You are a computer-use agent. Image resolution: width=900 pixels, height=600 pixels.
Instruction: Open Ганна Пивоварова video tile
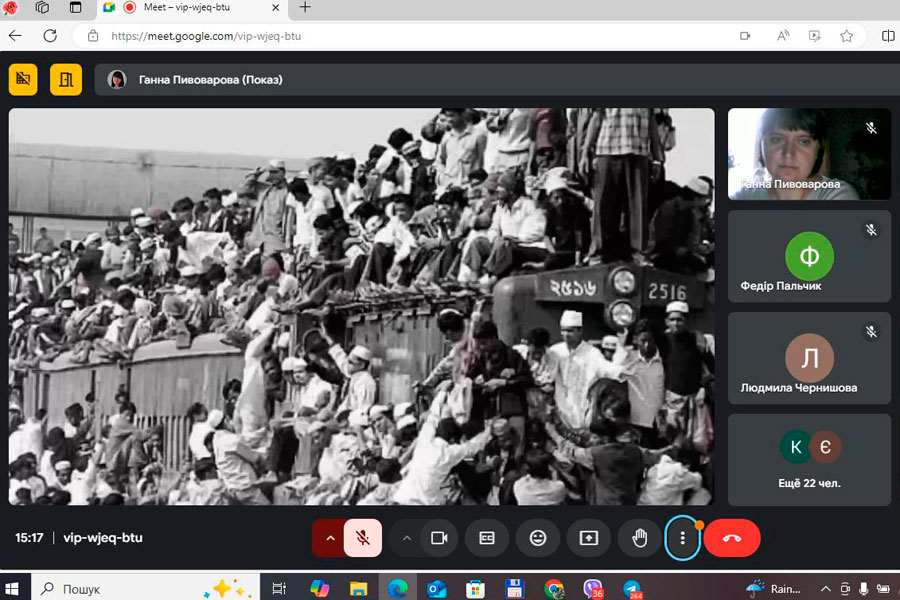point(809,154)
